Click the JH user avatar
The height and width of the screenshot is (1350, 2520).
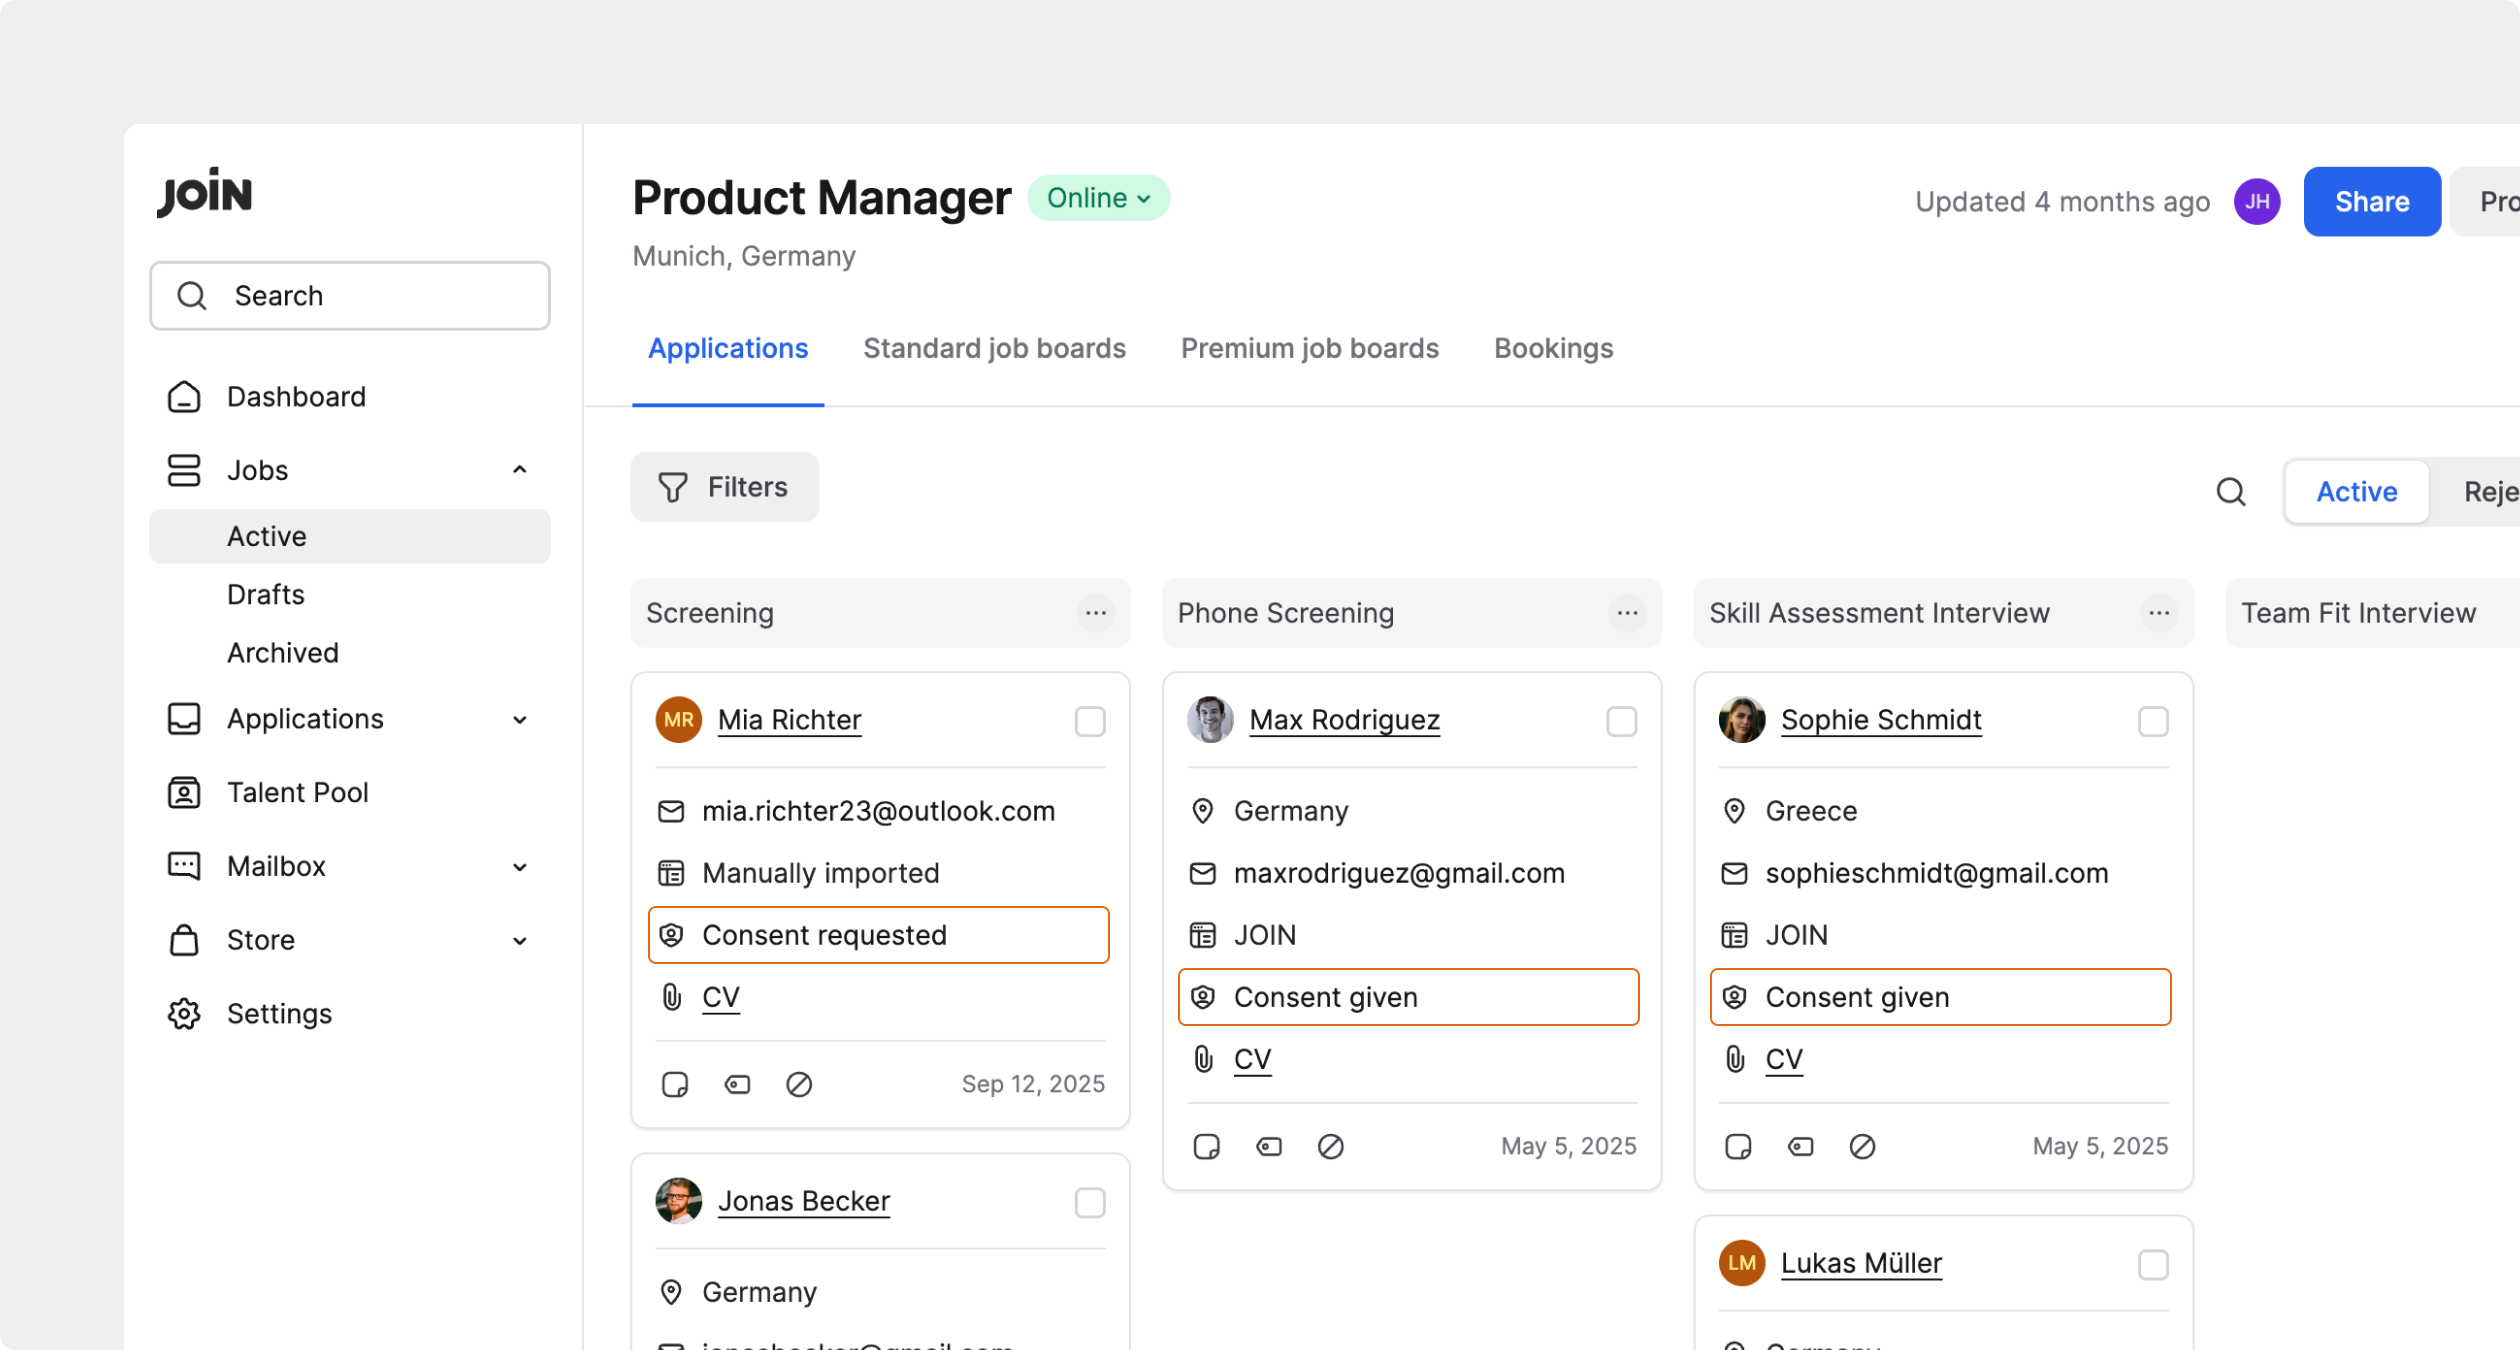coord(2257,202)
